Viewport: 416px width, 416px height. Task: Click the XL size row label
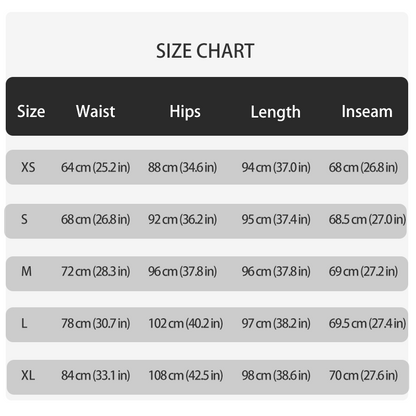coord(28,376)
